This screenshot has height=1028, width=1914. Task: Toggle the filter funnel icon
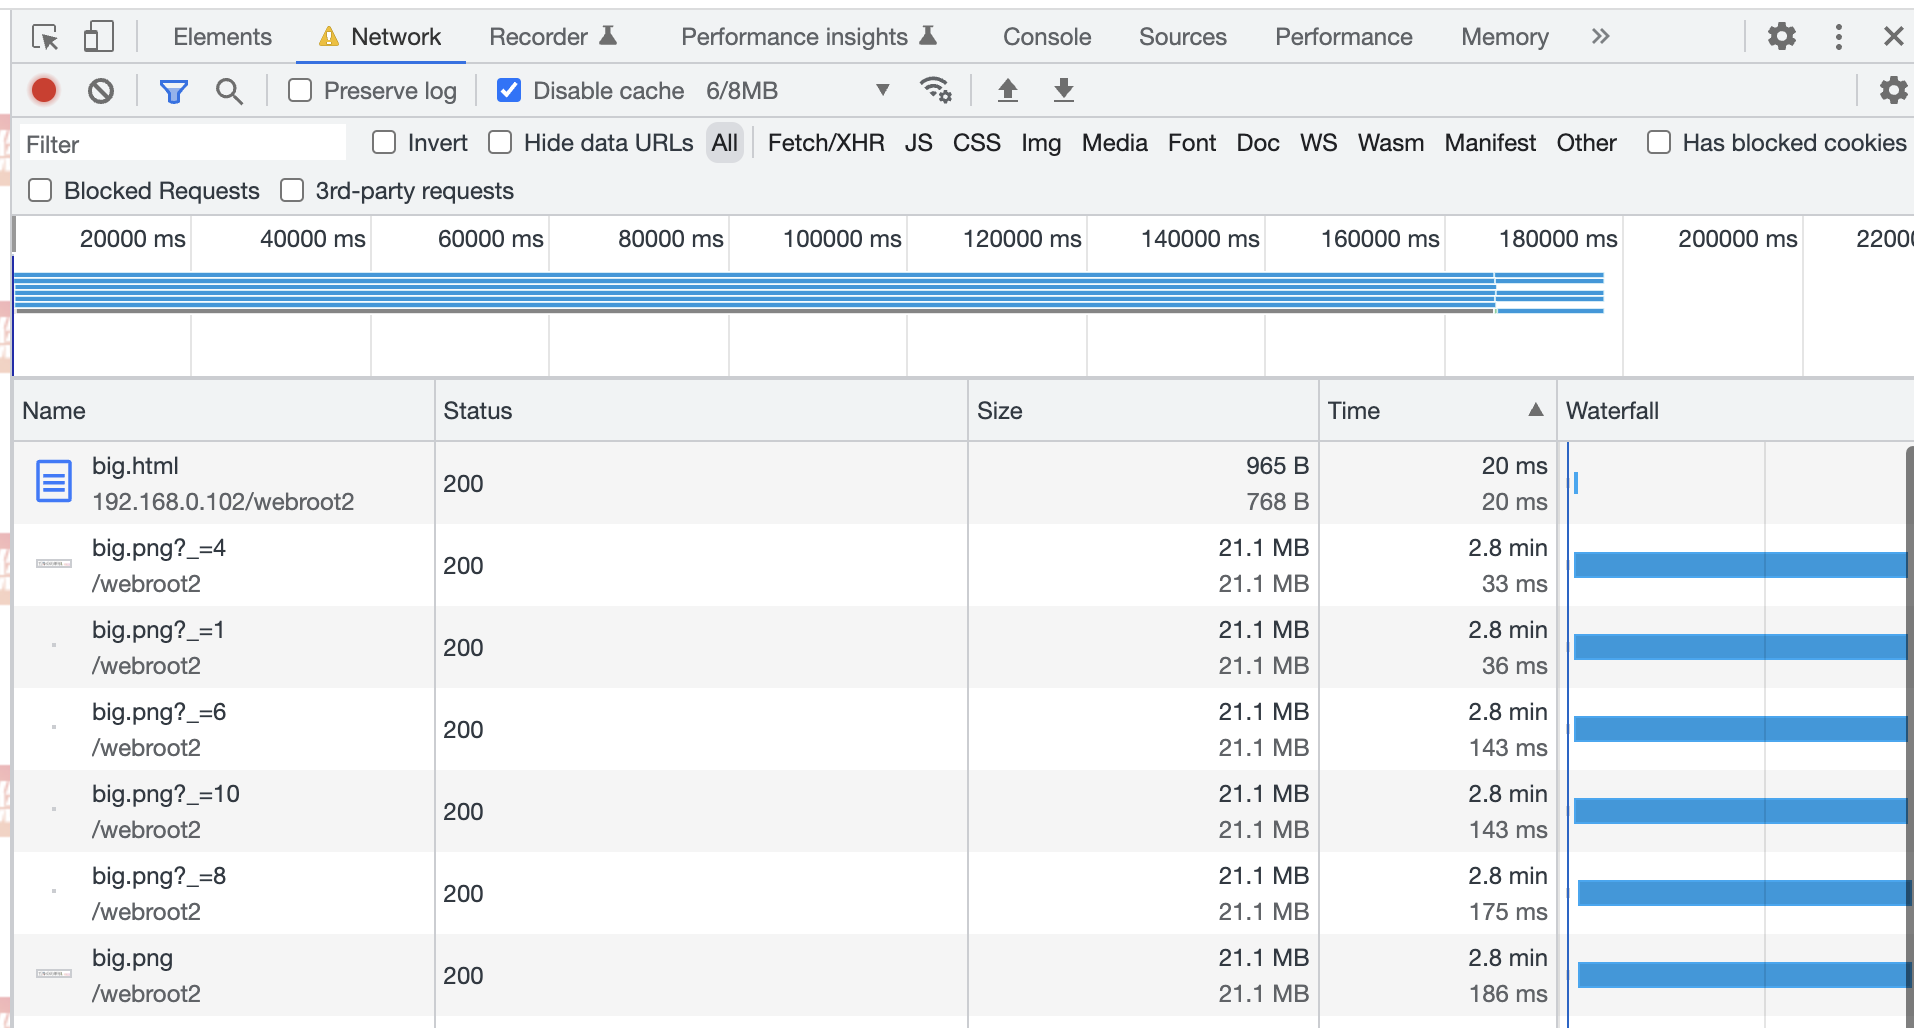click(x=174, y=91)
